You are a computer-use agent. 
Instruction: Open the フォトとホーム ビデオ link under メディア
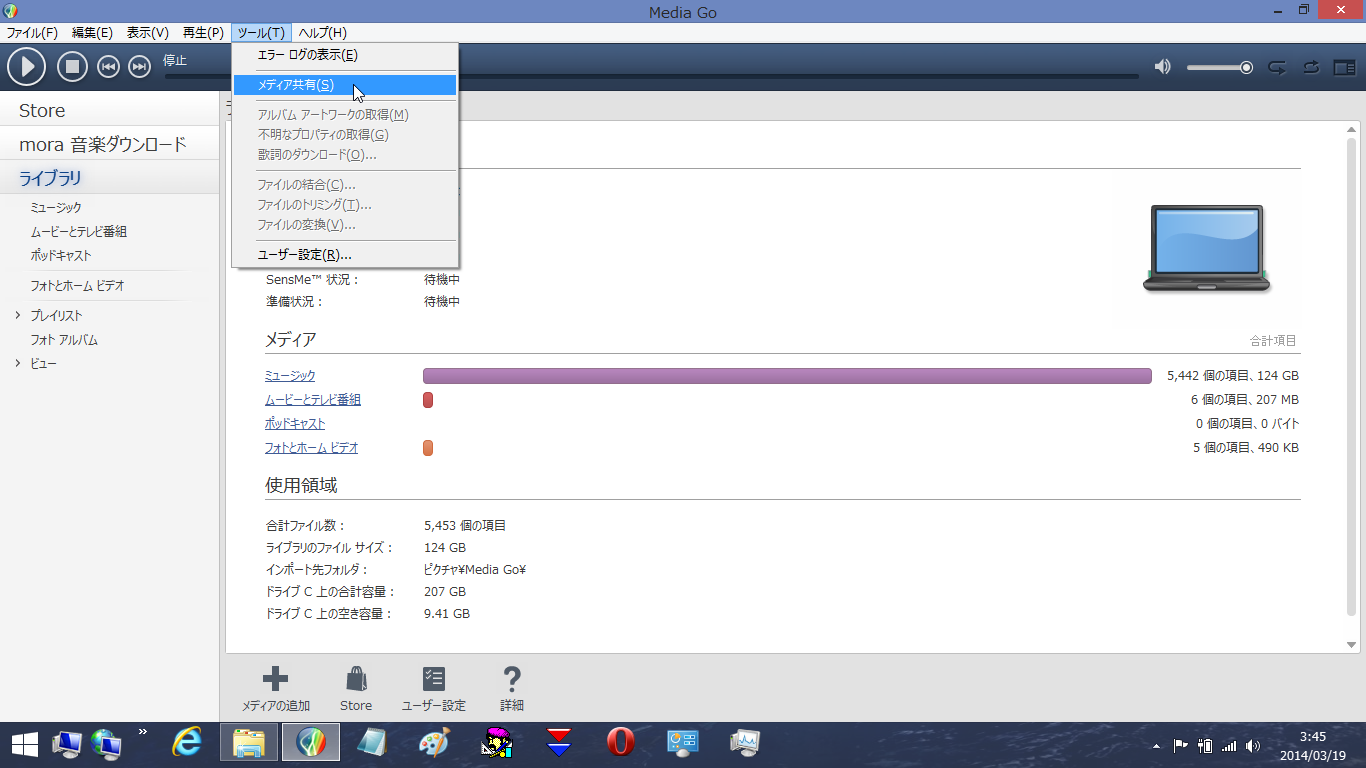[311, 448]
